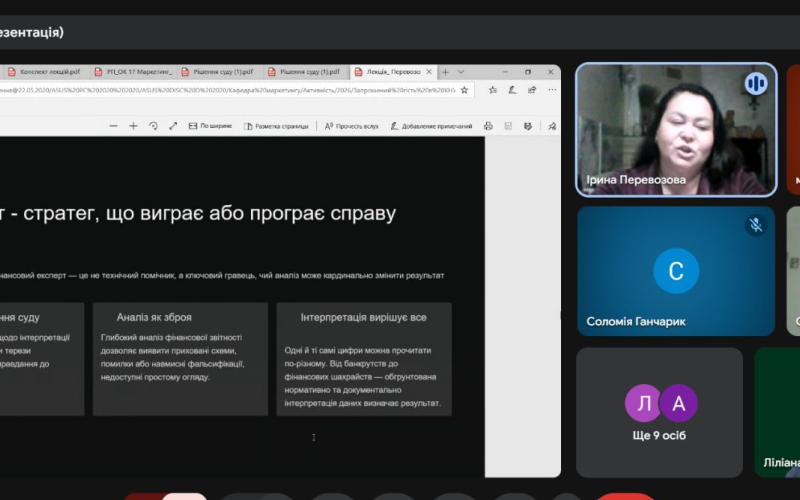Add page to favorites with star icon
800x500 pixels.
(x=464, y=90)
